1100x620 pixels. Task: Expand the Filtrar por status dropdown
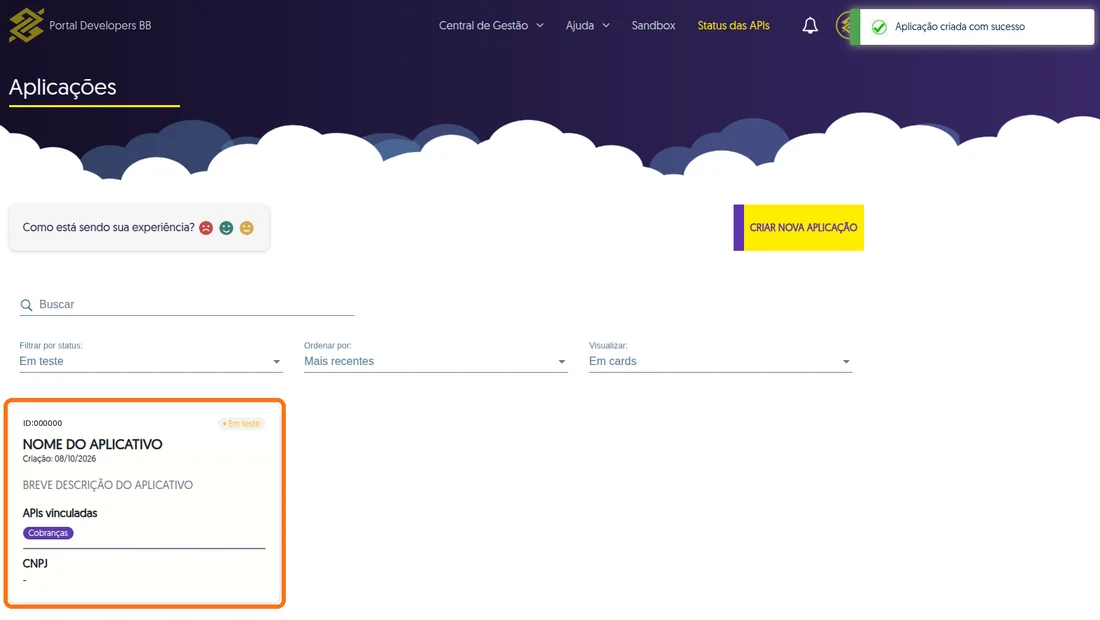tap(151, 361)
